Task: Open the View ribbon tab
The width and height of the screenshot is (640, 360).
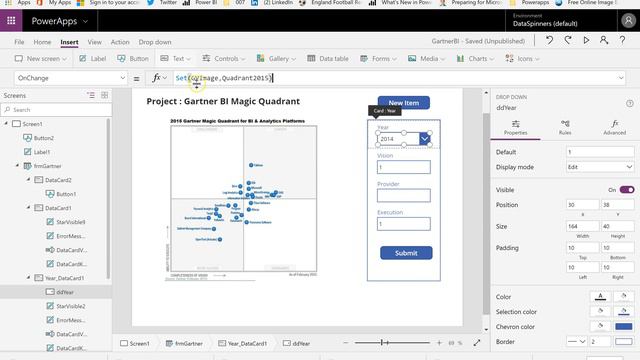Action: click(x=94, y=42)
